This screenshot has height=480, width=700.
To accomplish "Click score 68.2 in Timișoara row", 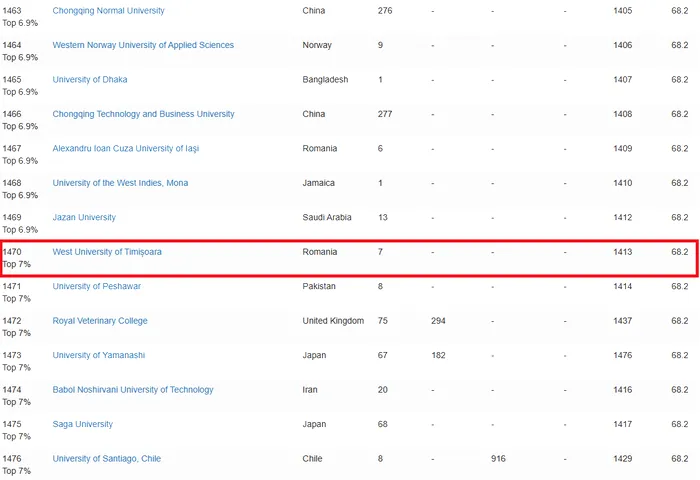I will click(680, 252).
